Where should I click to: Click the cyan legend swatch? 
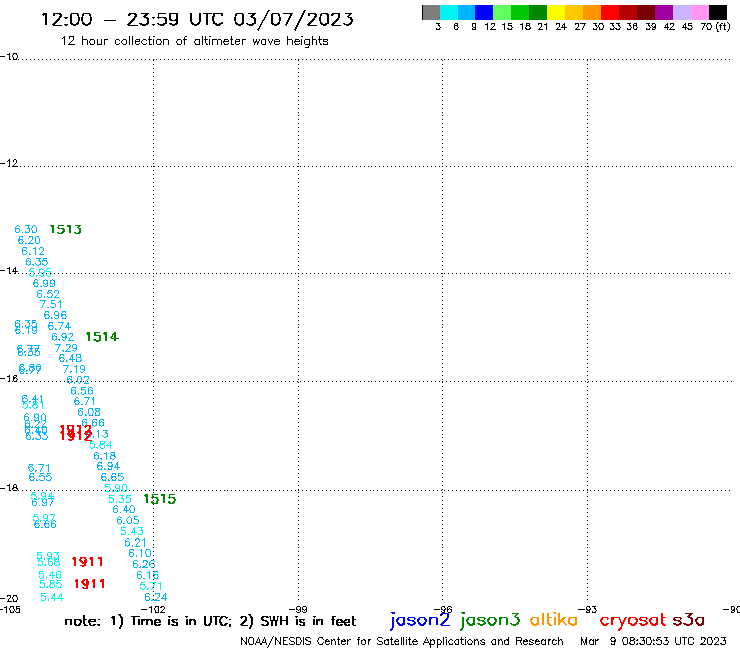[x=449, y=12]
